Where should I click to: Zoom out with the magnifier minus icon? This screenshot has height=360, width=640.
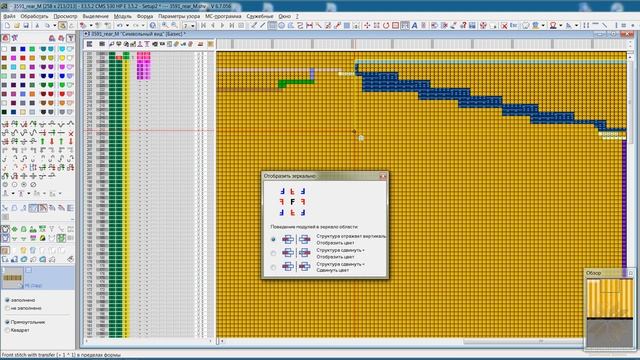coord(174,25)
